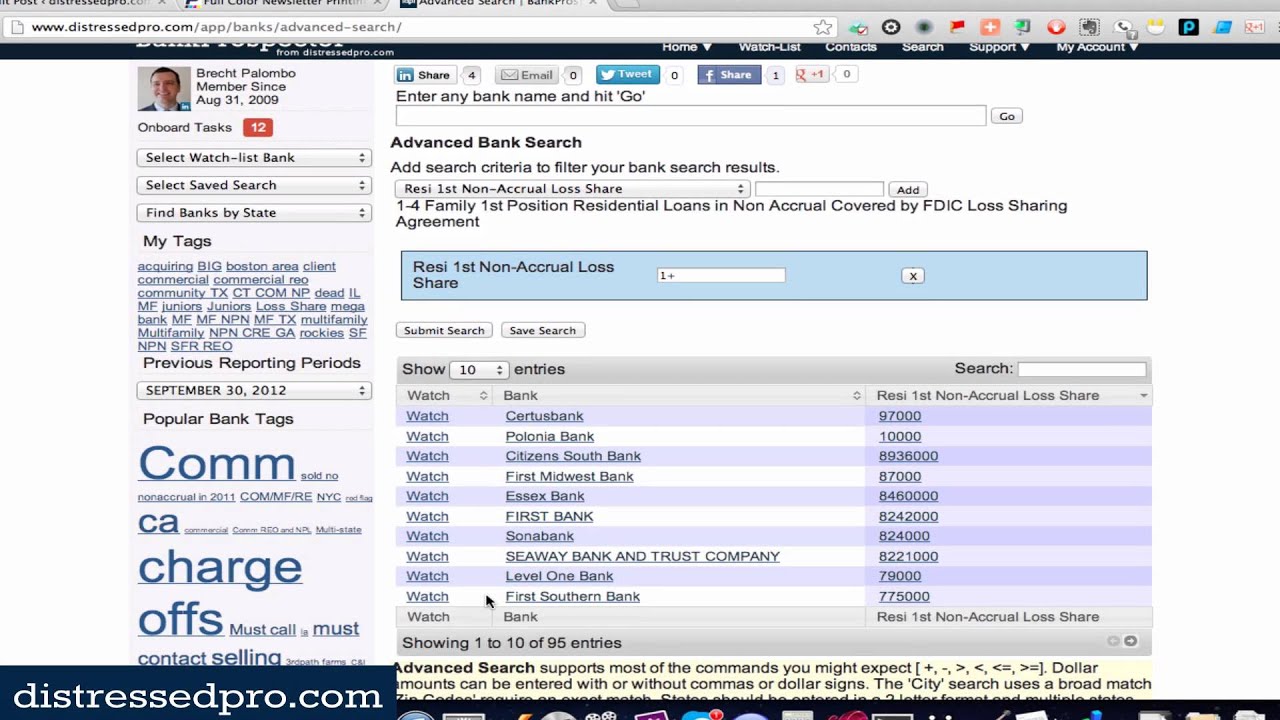1280x720 pixels.
Task: Open search criteria dropdown Resi 1st Non-Accrual
Action: pos(572,189)
